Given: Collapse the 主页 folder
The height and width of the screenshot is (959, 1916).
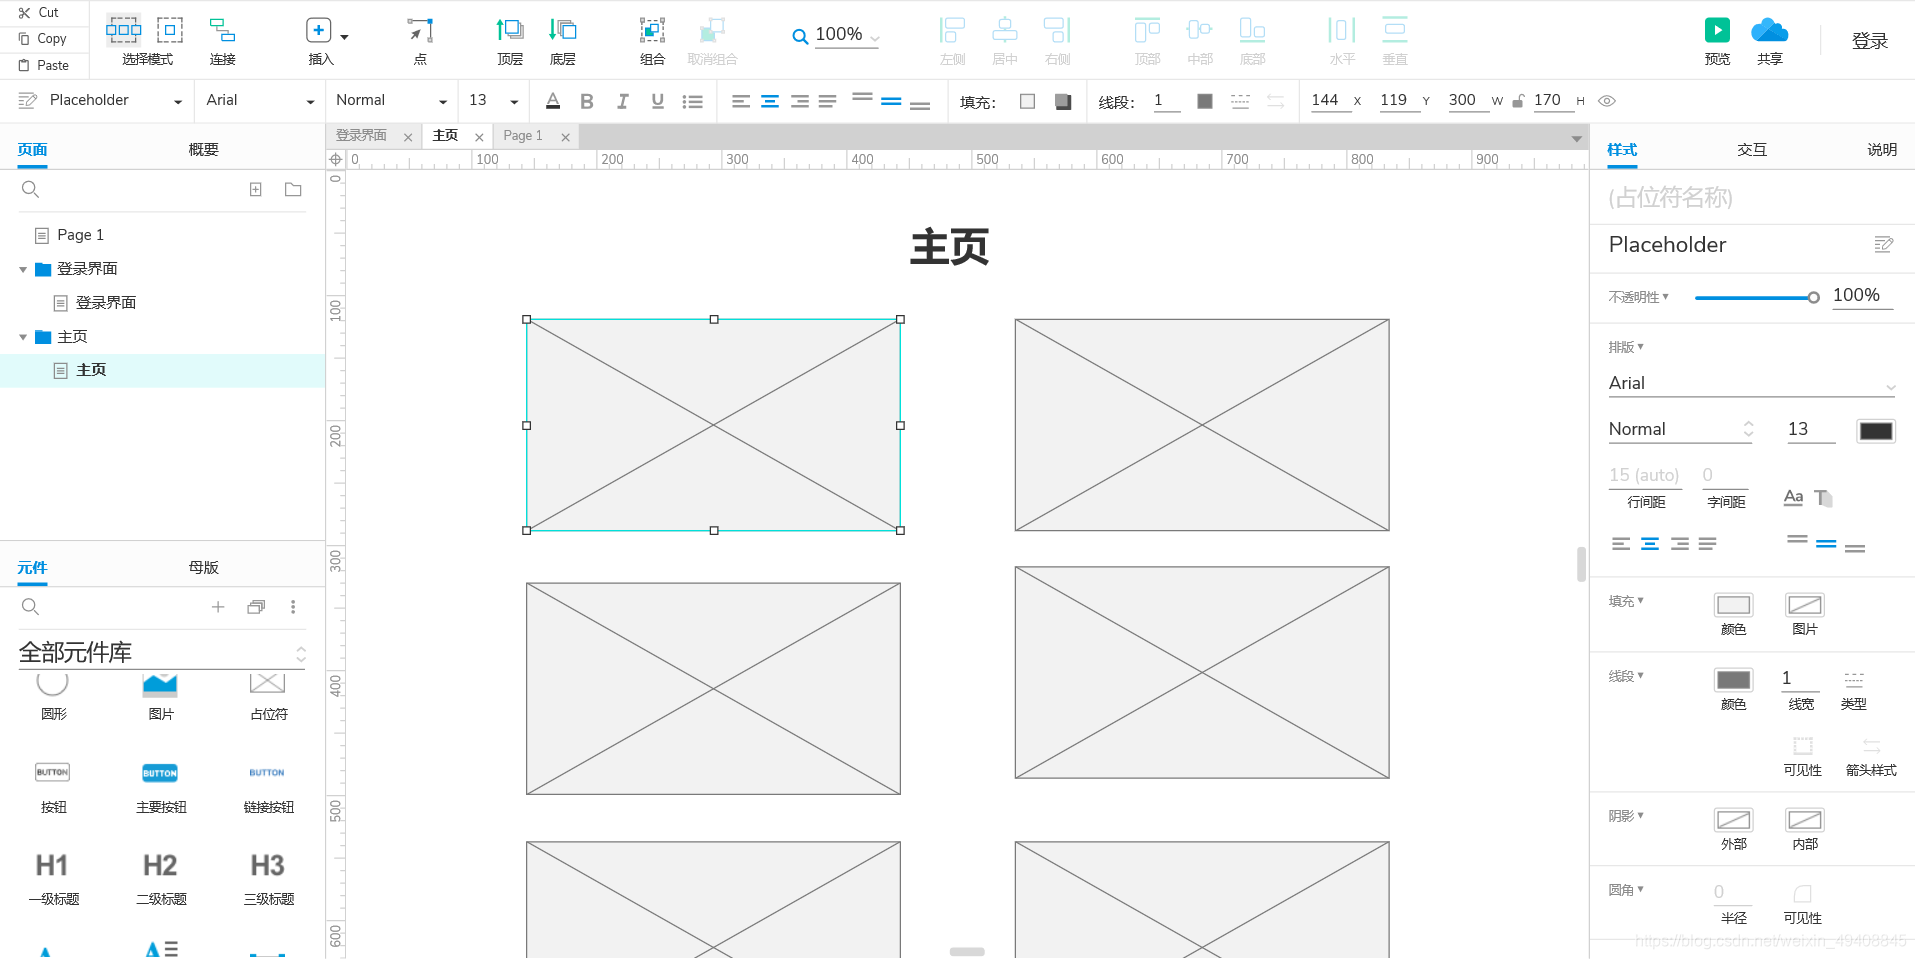Looking at the screenshot, I should click(23, 338).
